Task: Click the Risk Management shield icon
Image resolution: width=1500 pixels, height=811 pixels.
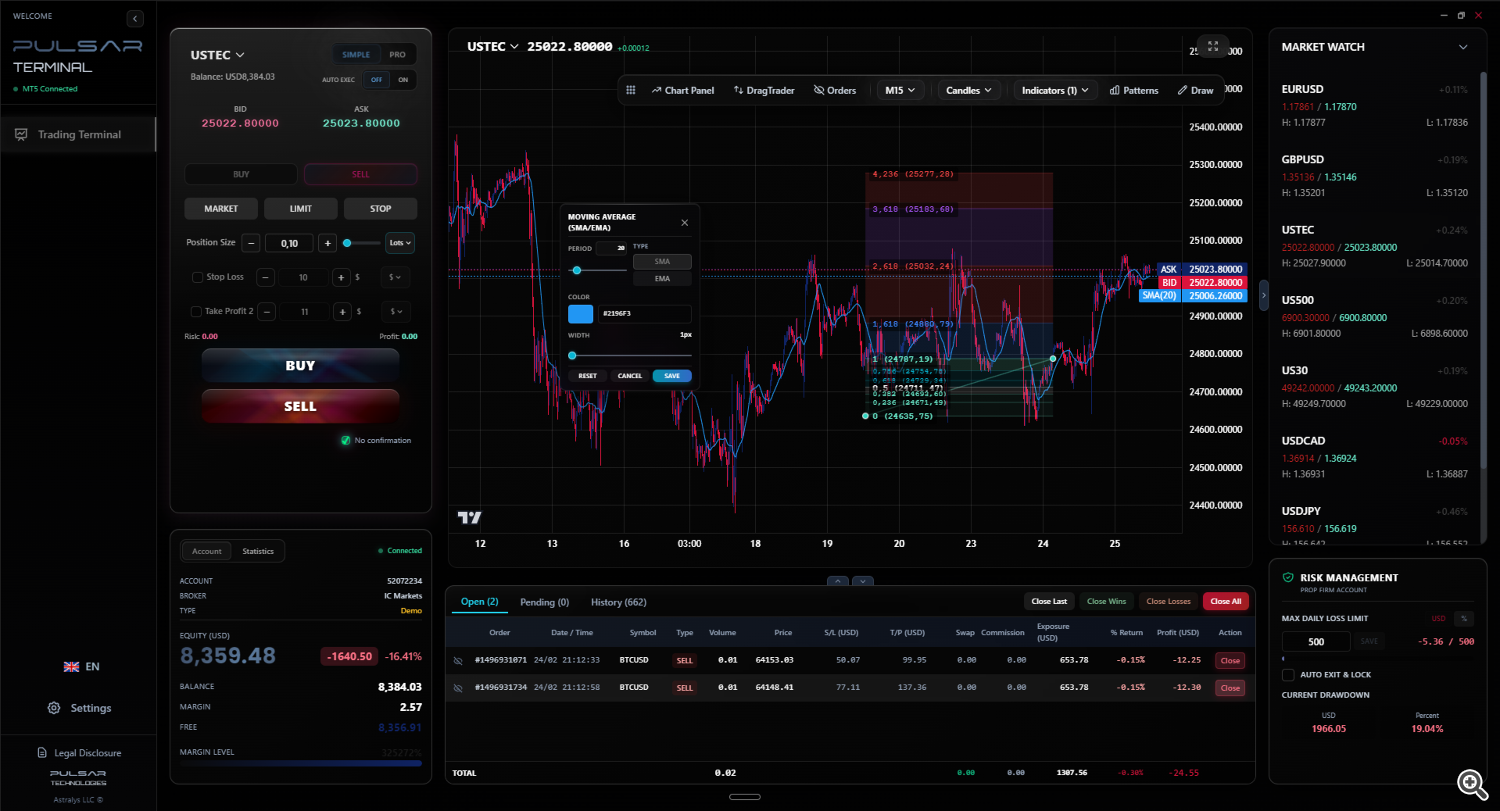Action: pyautogui.click(x=1287, y=578)
